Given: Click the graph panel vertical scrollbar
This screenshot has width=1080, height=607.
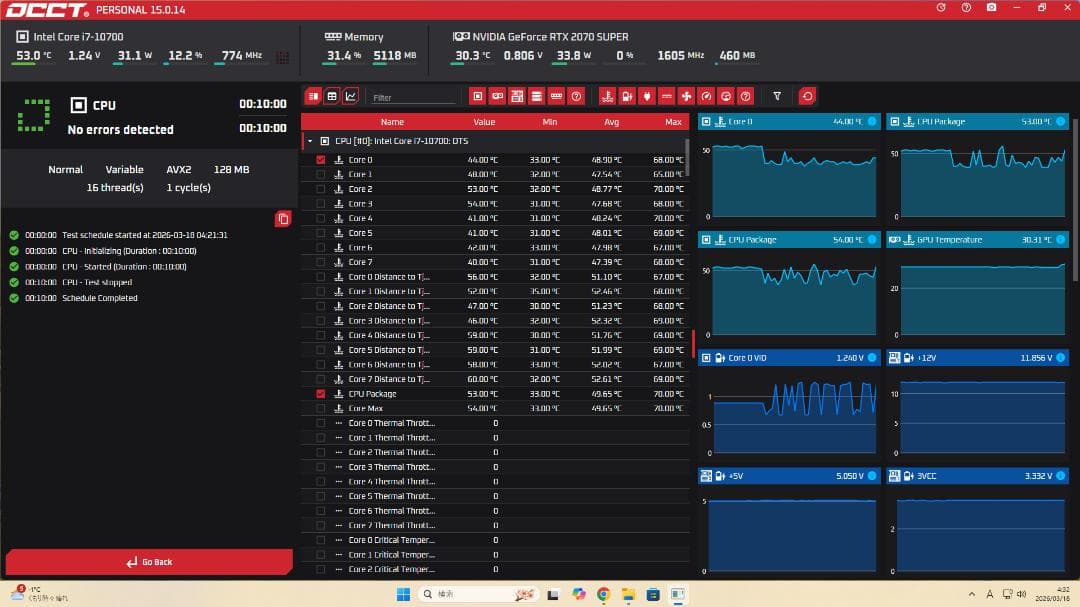Looking at the screenshot, I should pyautogui.click(x=1075, y=200).
